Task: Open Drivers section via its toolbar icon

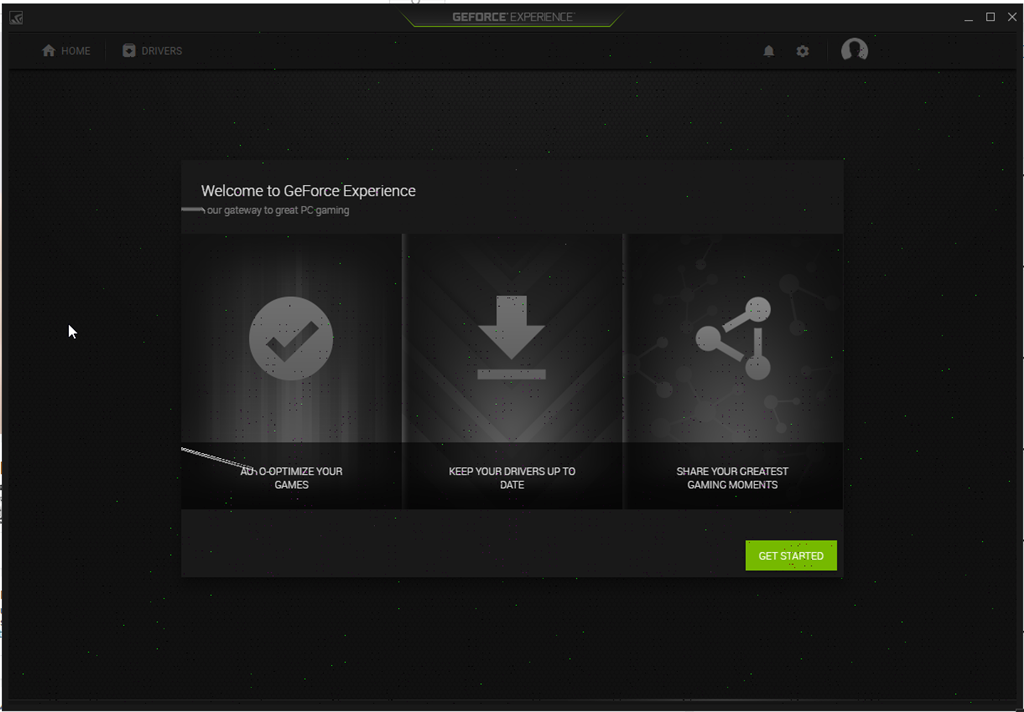Action: pyautogui.click(x=128, y=50)
